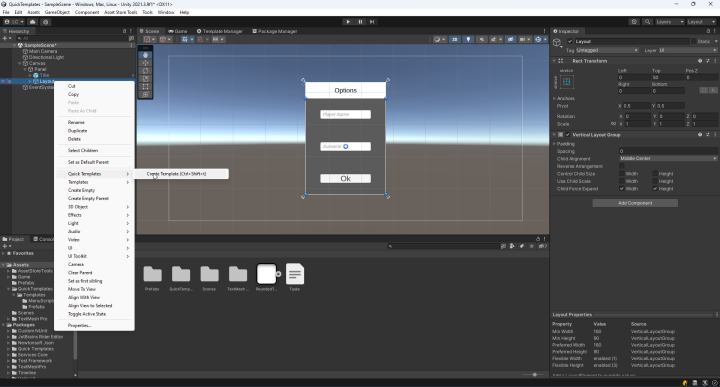Choose Create Template from the submenu
The image size is (720, 387).
tap(181, 174)
